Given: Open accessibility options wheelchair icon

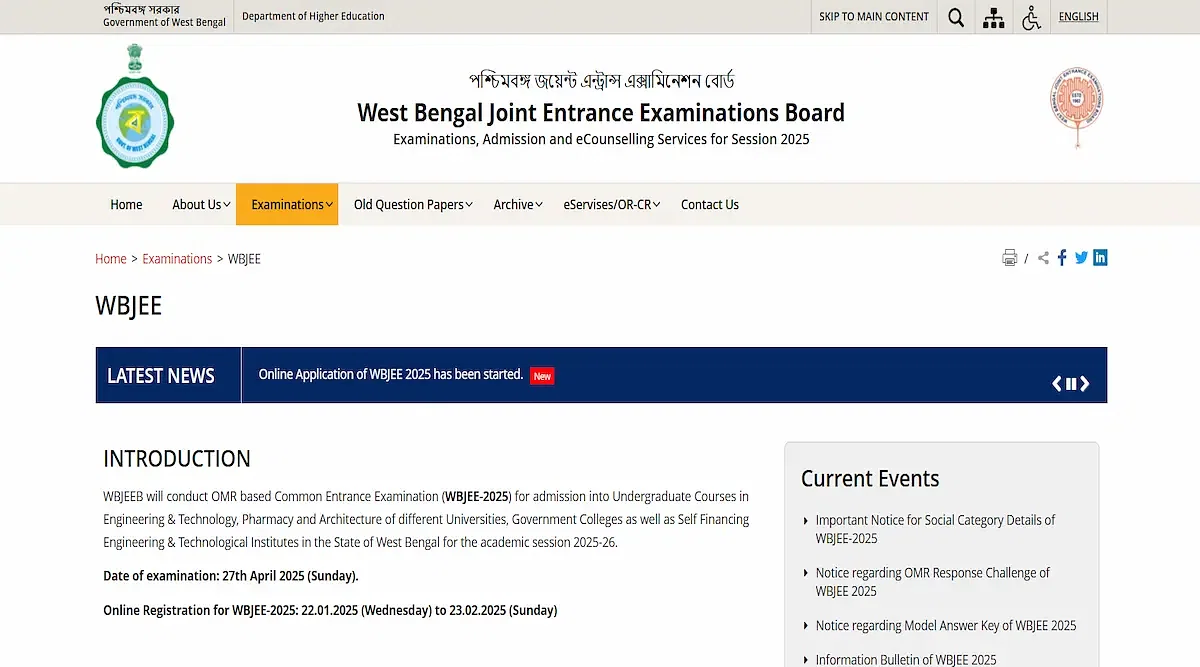Looking at the screenshot, I should [1031, 17].
